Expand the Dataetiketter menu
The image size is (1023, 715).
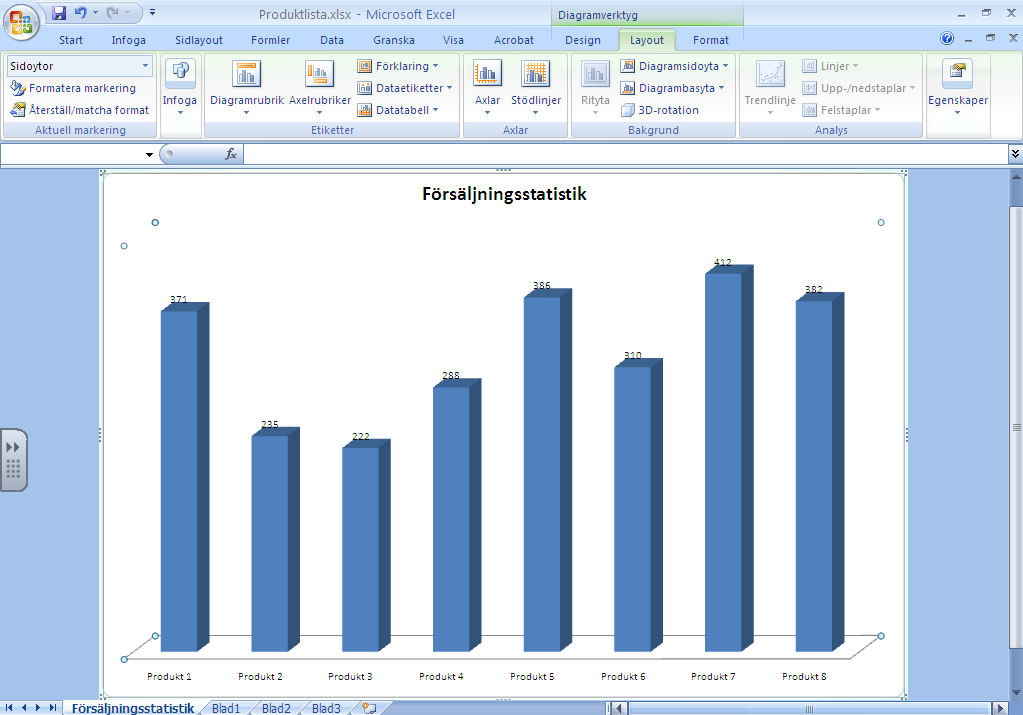coord(405,88)
